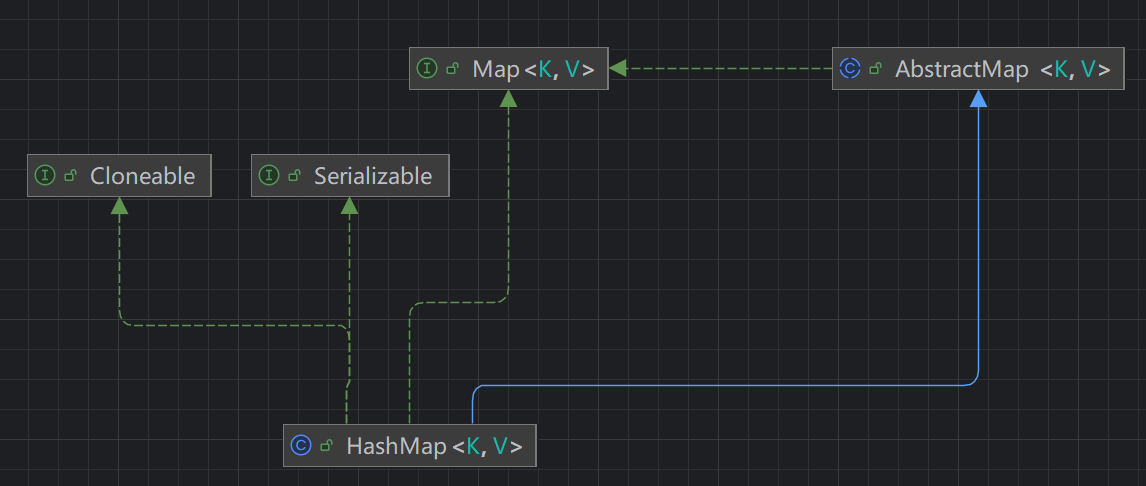The height and width of the screenshot is (486, 1146).
Task: Click the green arrowhead below Cloneable
Action: [119, 205]
